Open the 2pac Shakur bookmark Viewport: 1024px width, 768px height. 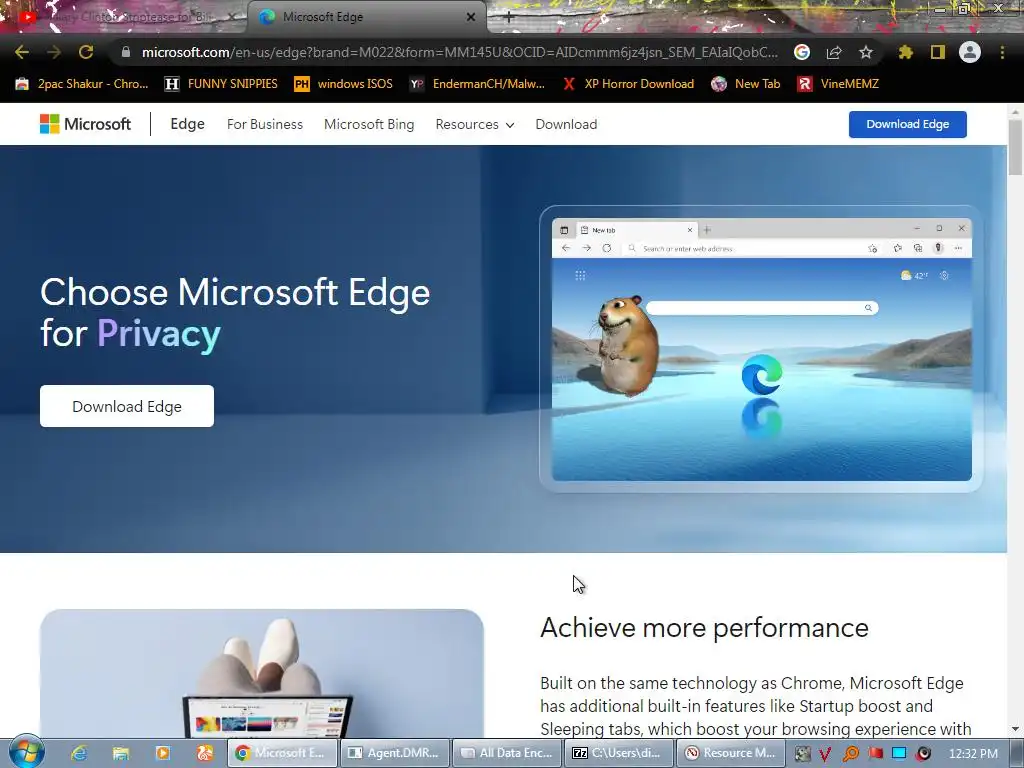pyautogui.click(x=82, y=84)
